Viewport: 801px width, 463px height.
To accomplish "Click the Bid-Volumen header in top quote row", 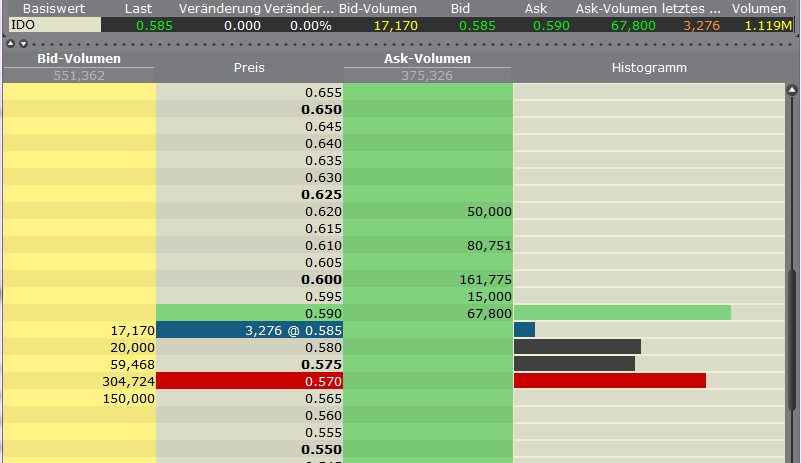I will pos(378,9).
